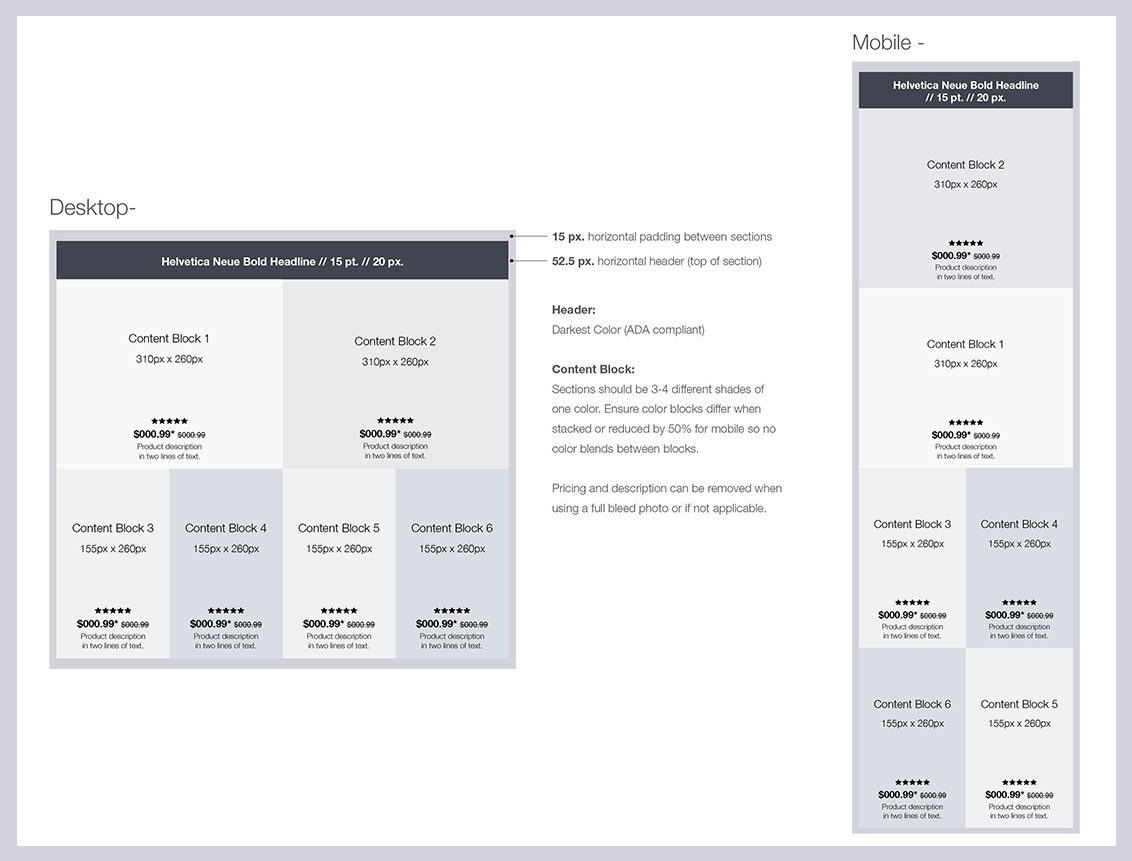Select mobile Content Block 3 label
The width and height of the screenshot is (1132, 861).
pos(913,524)
